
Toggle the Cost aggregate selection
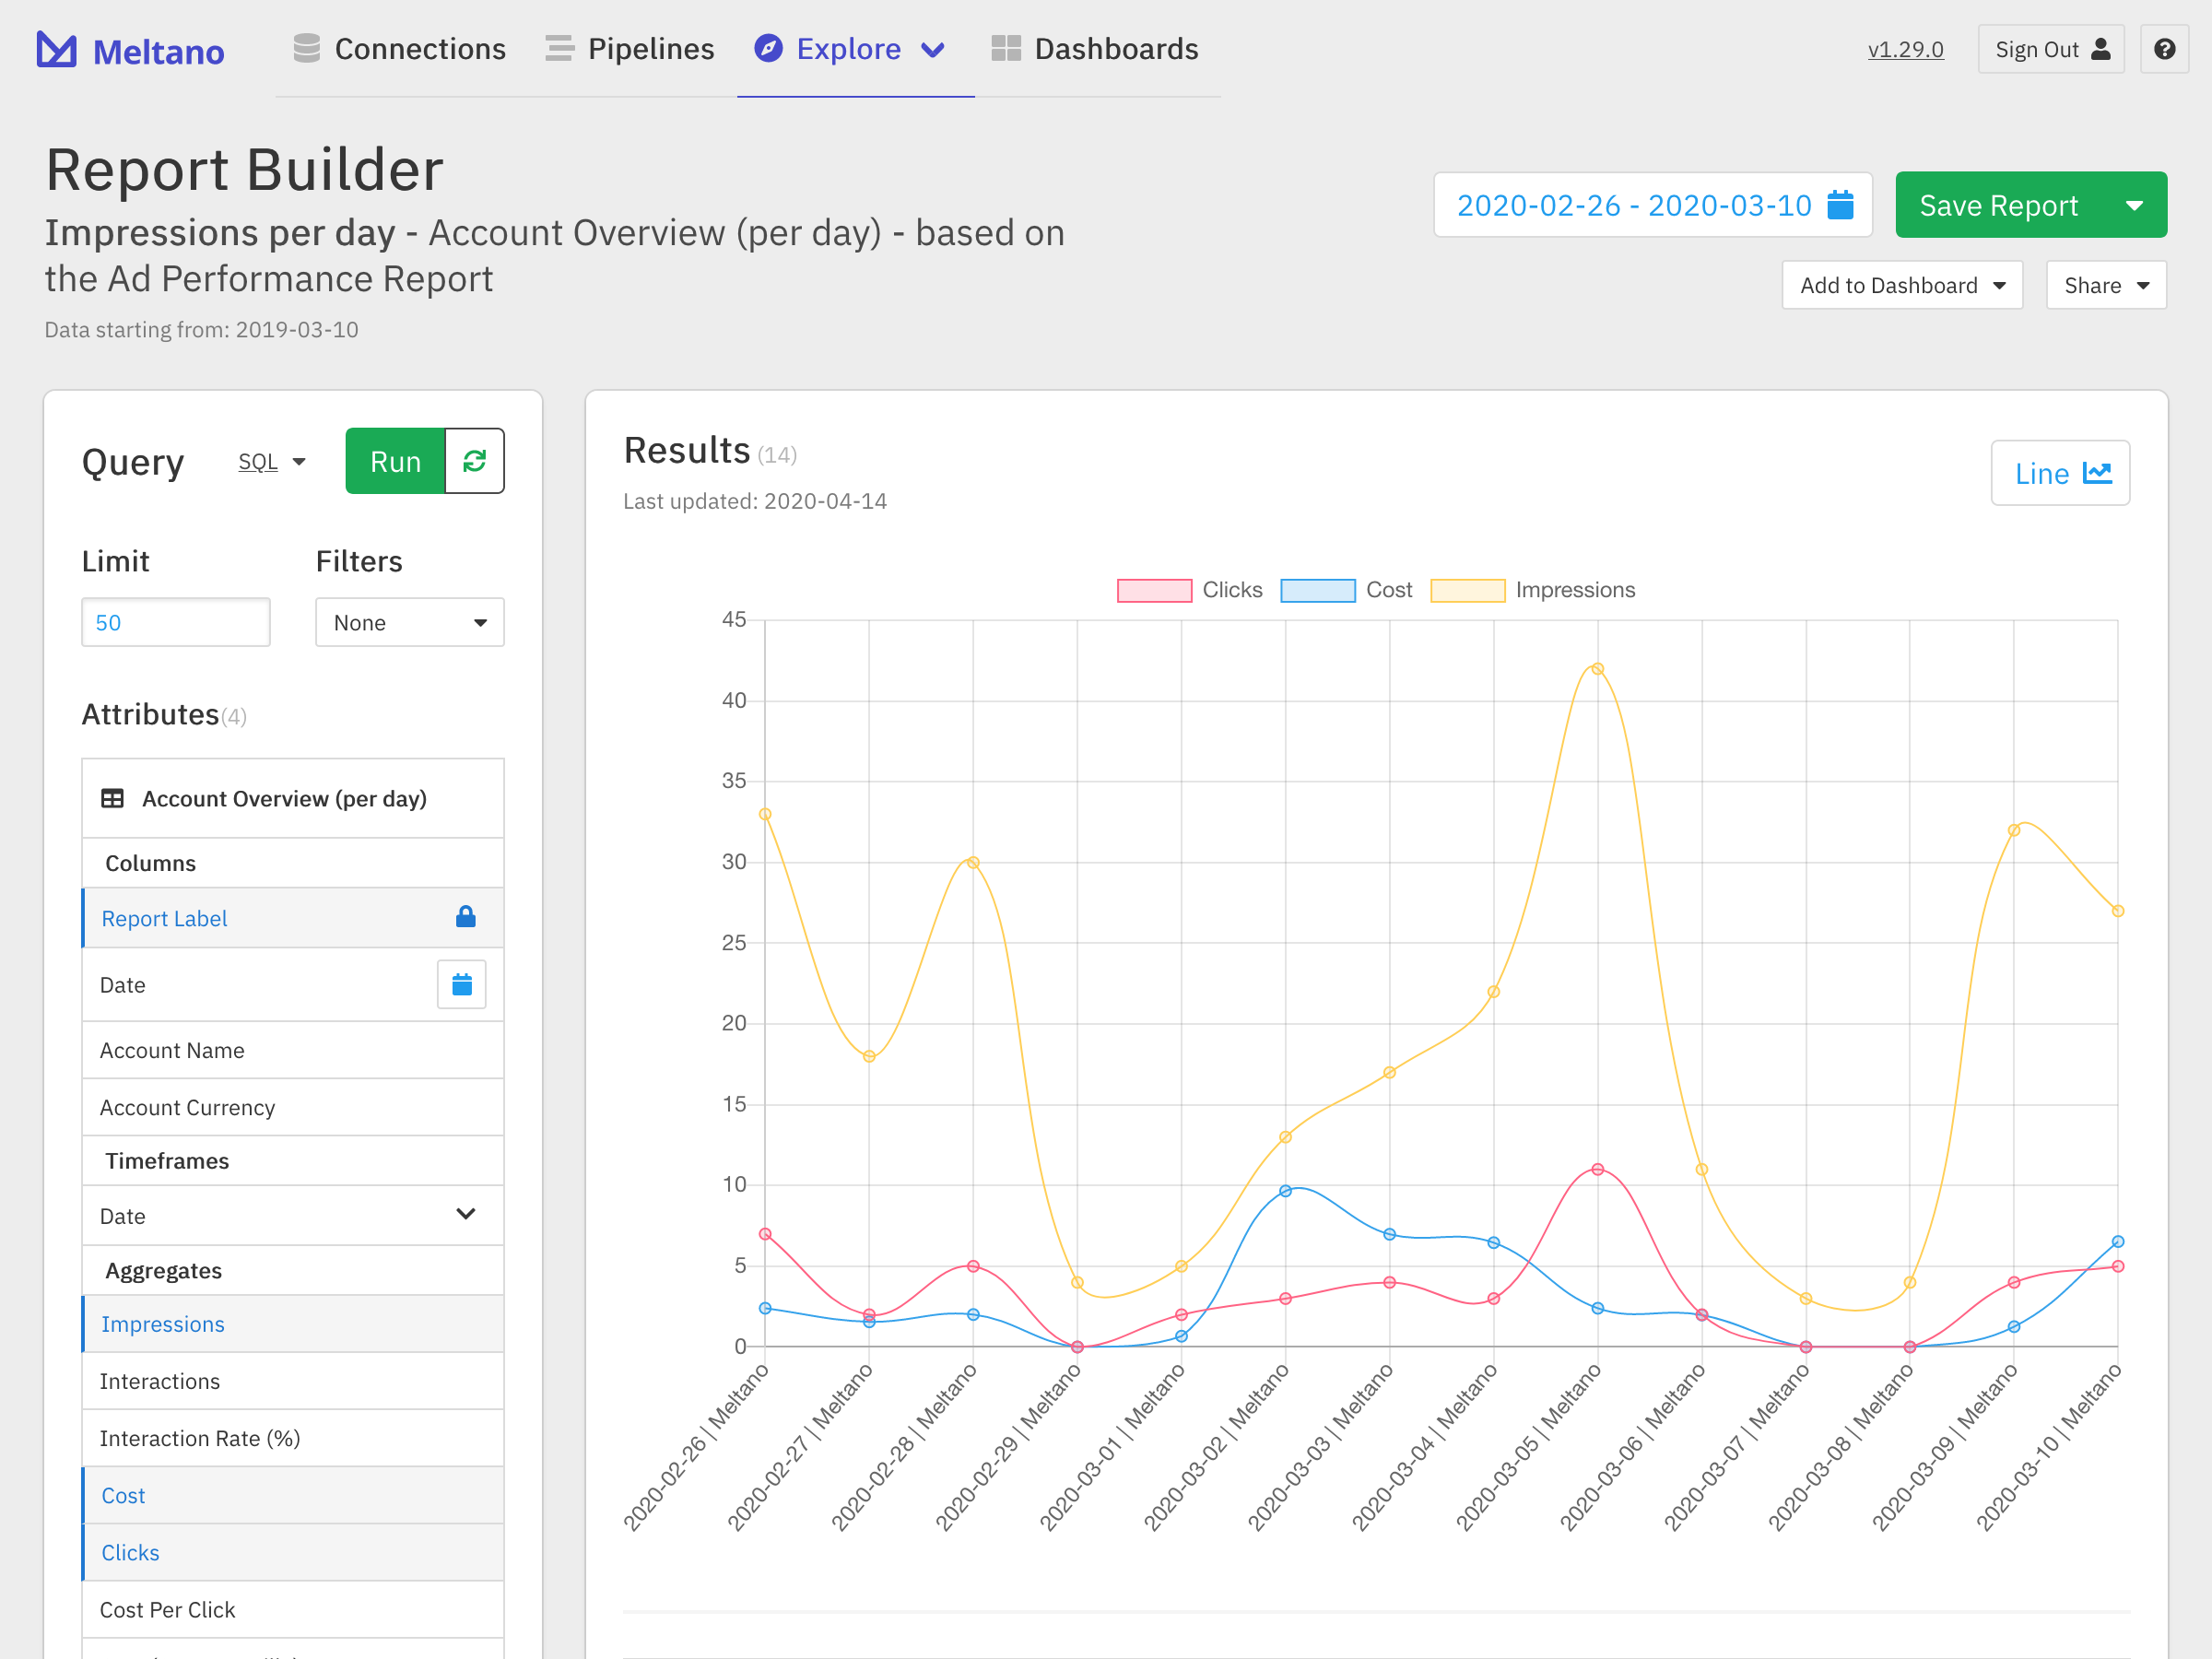pyautogui.click(x=124, y=1495)
